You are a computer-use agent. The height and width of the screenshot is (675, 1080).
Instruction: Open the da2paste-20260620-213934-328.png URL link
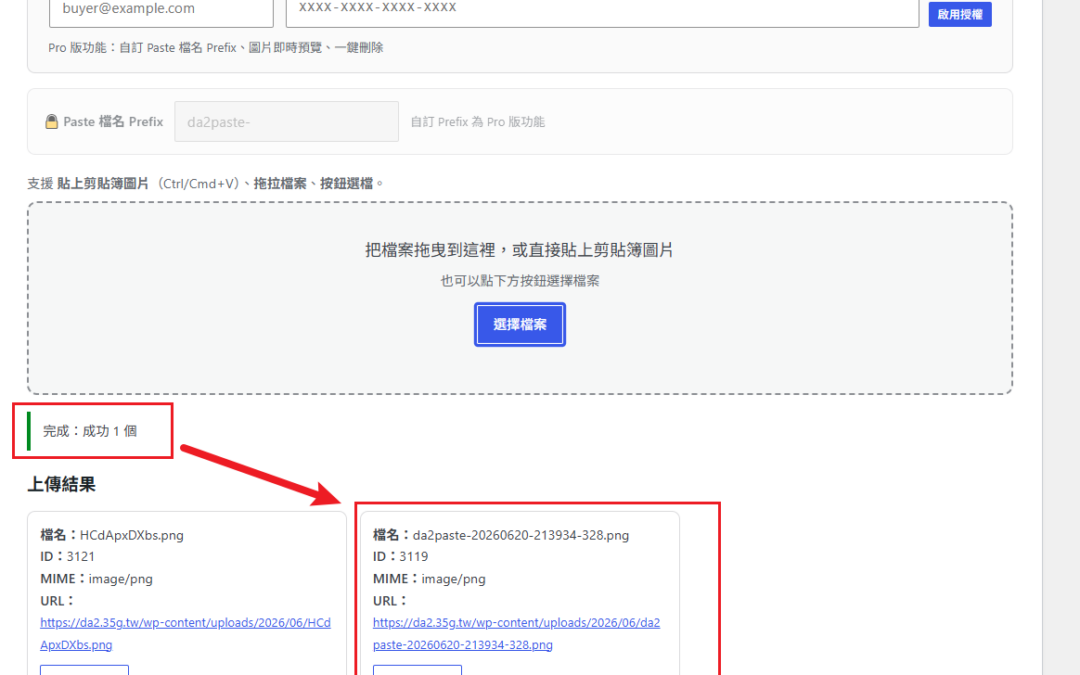[517, 634]
